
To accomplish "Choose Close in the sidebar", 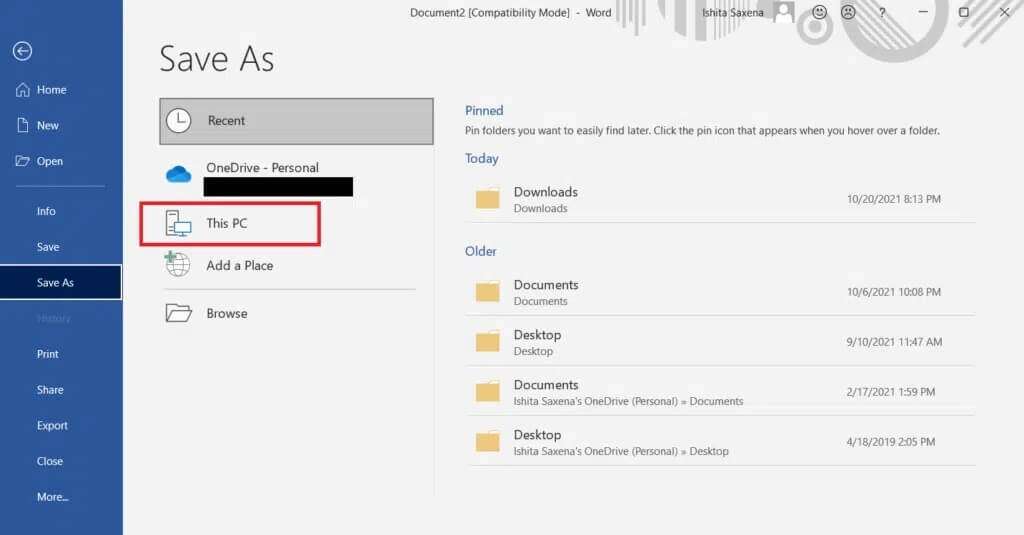I will coord(61,461).
